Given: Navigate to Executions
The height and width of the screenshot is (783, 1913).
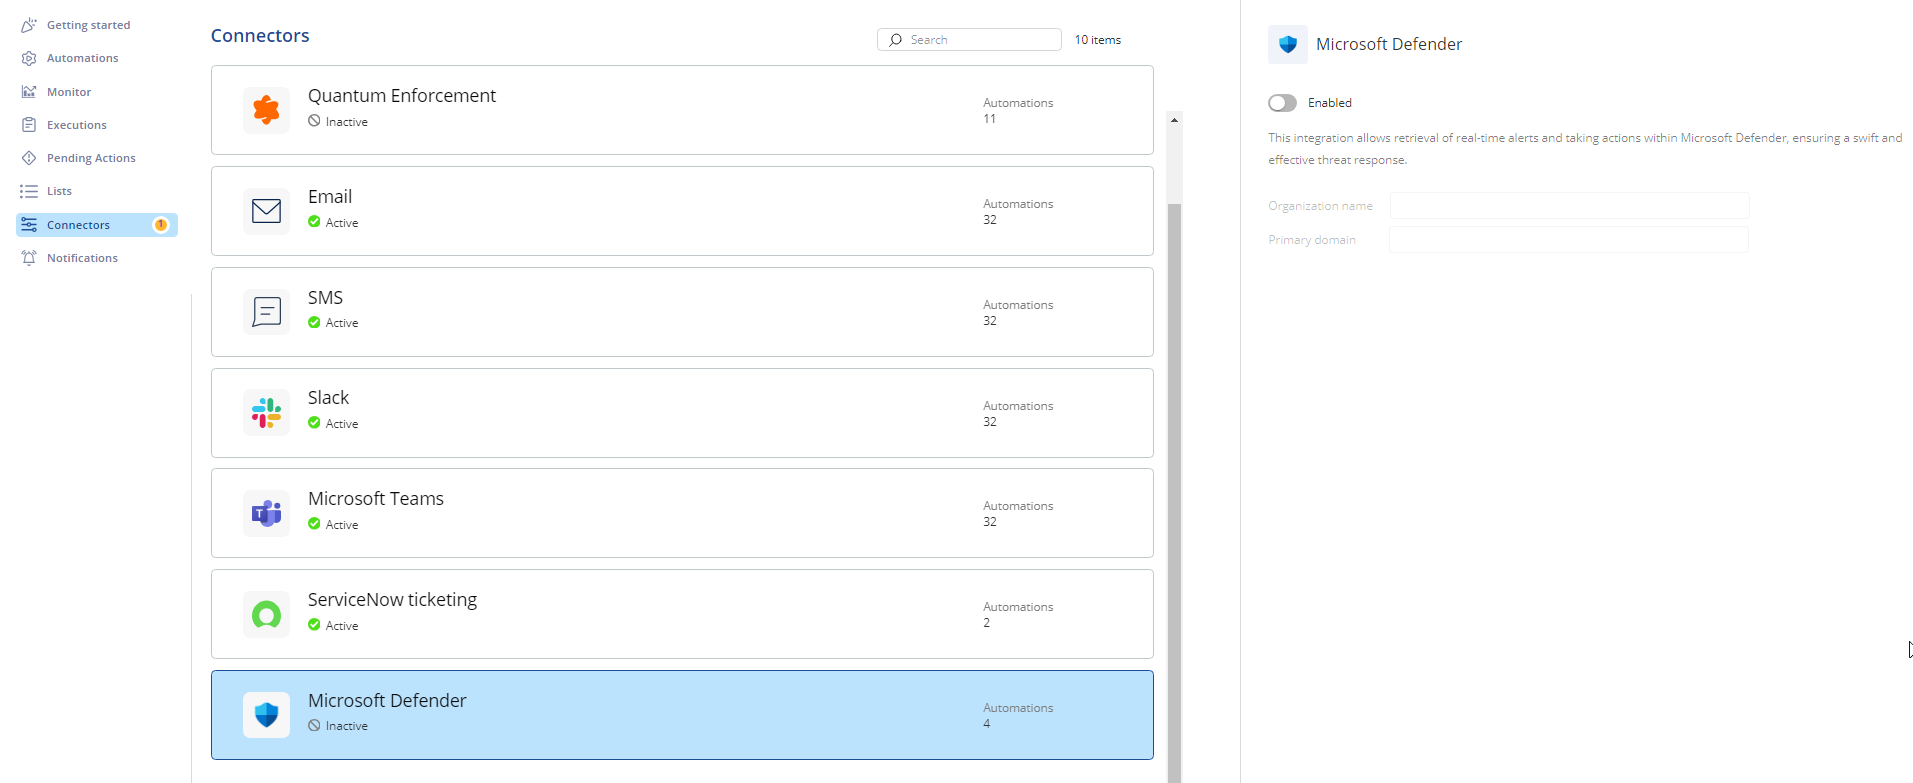Looking at the screenshot, I should 77,125.
